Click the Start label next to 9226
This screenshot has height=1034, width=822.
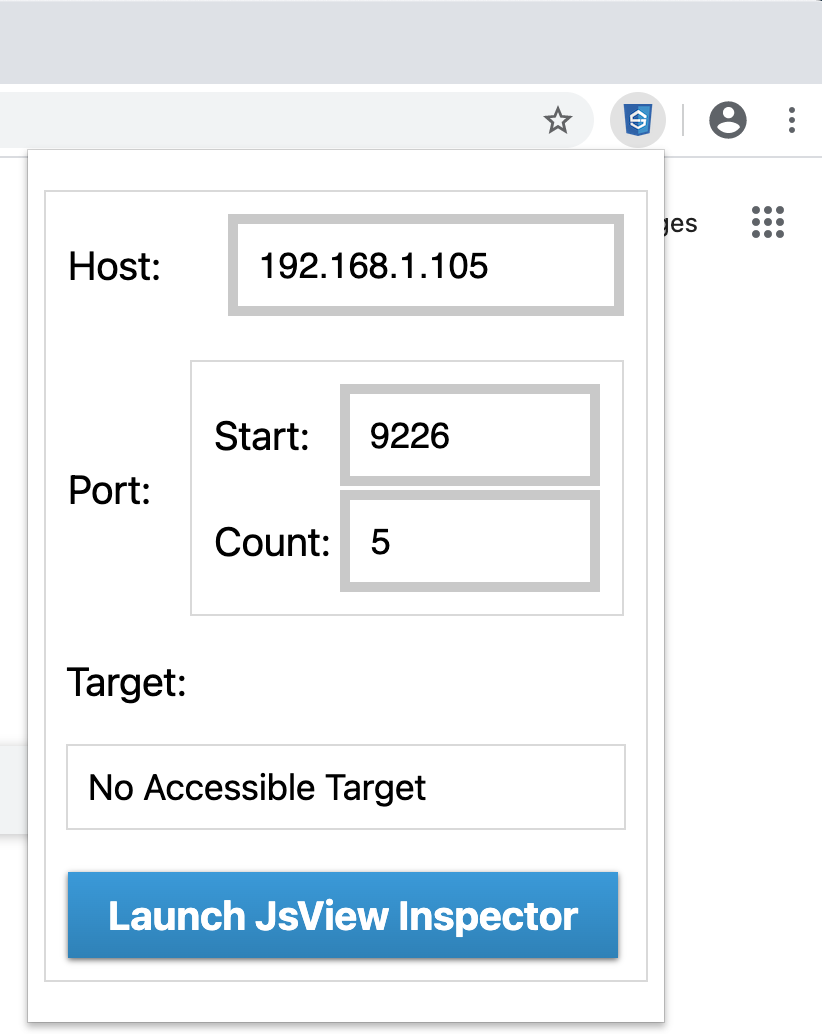(x=262, y=437)
